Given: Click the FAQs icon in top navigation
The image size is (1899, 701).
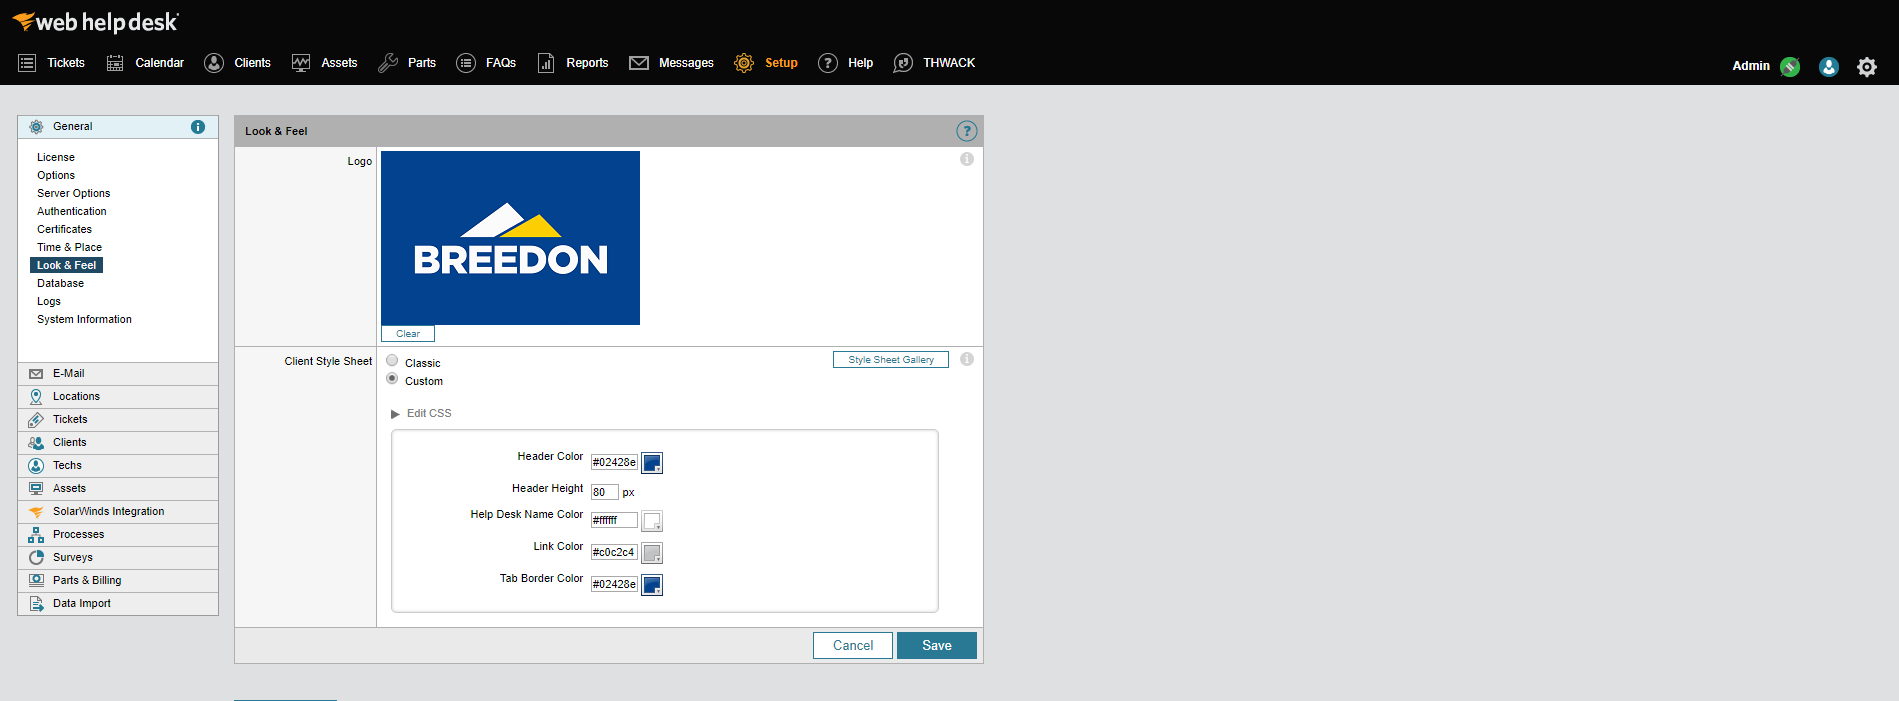Looking at the screenshot, I should pyautogui.click(x=466, y=63).
